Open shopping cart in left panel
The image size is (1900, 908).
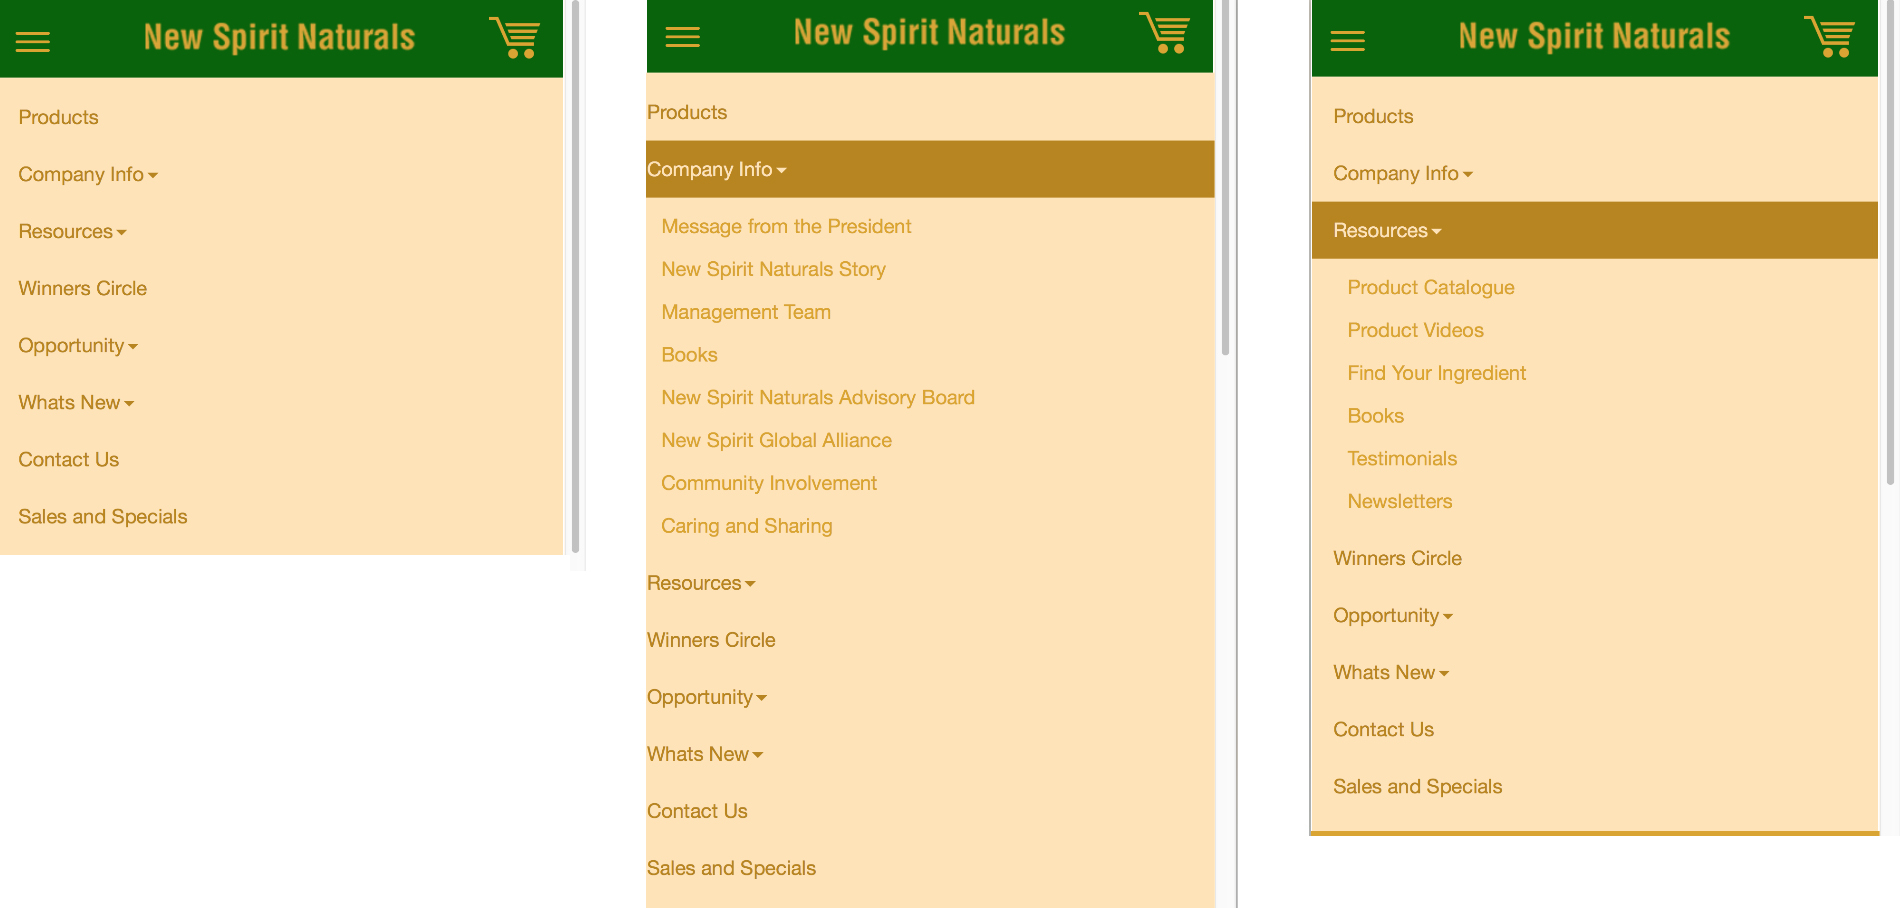coord(515,38)
